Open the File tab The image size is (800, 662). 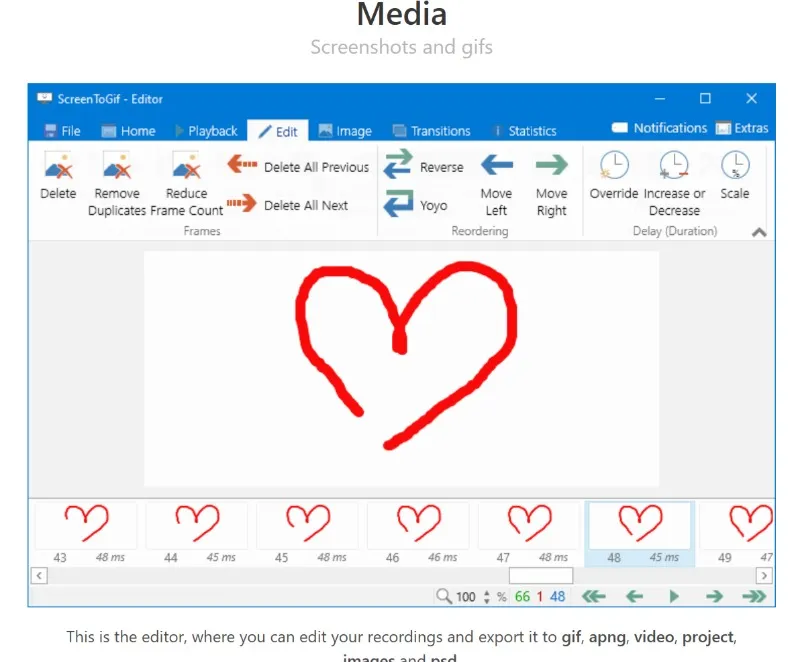pos(62,131)
